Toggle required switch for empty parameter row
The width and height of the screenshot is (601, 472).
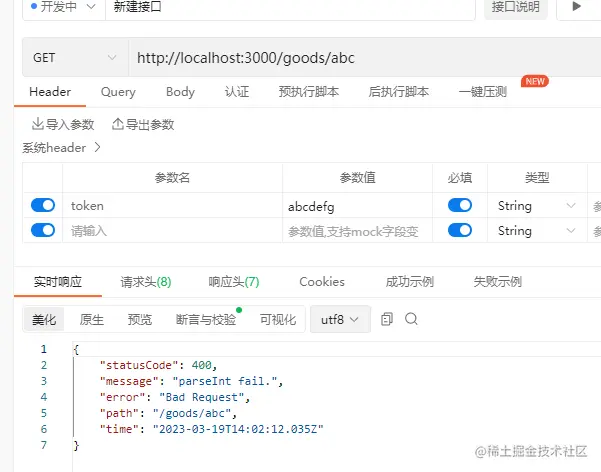(460, 230)
